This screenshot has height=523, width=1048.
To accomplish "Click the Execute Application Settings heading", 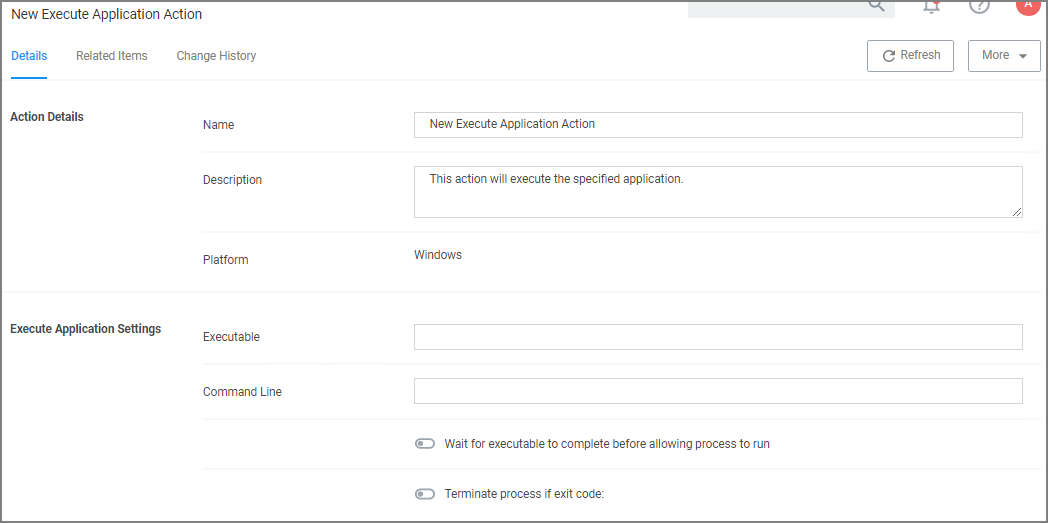I will (86, 329).
